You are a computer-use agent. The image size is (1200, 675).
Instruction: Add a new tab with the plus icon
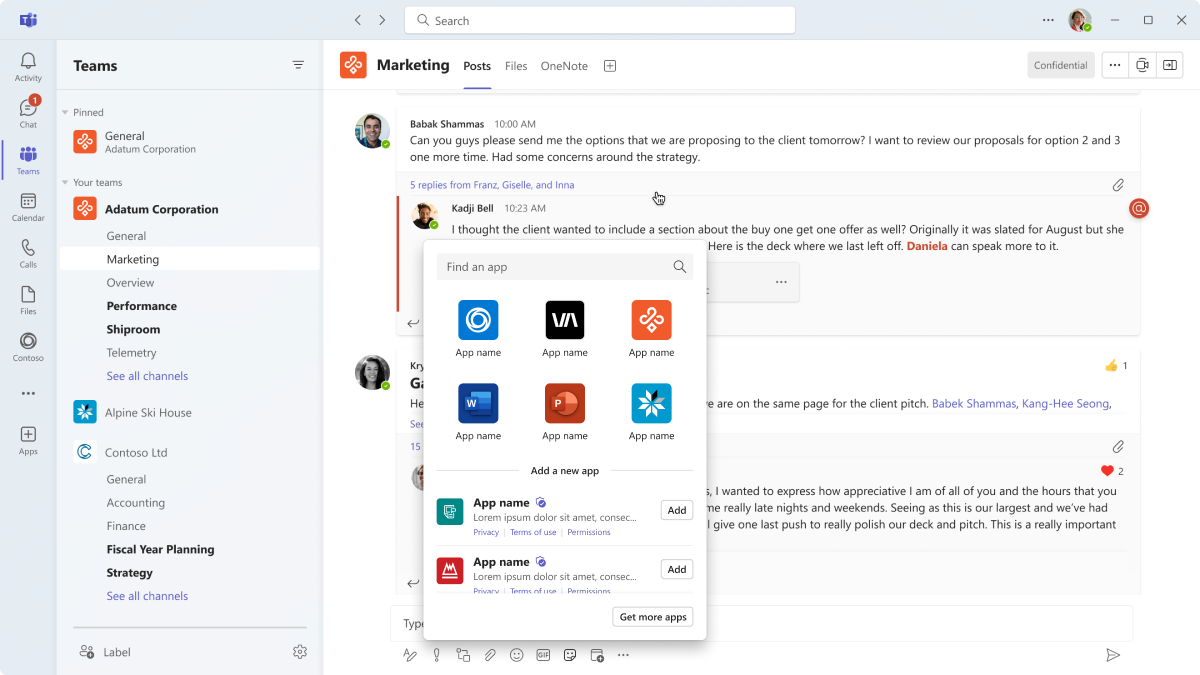tap(610, 66)
